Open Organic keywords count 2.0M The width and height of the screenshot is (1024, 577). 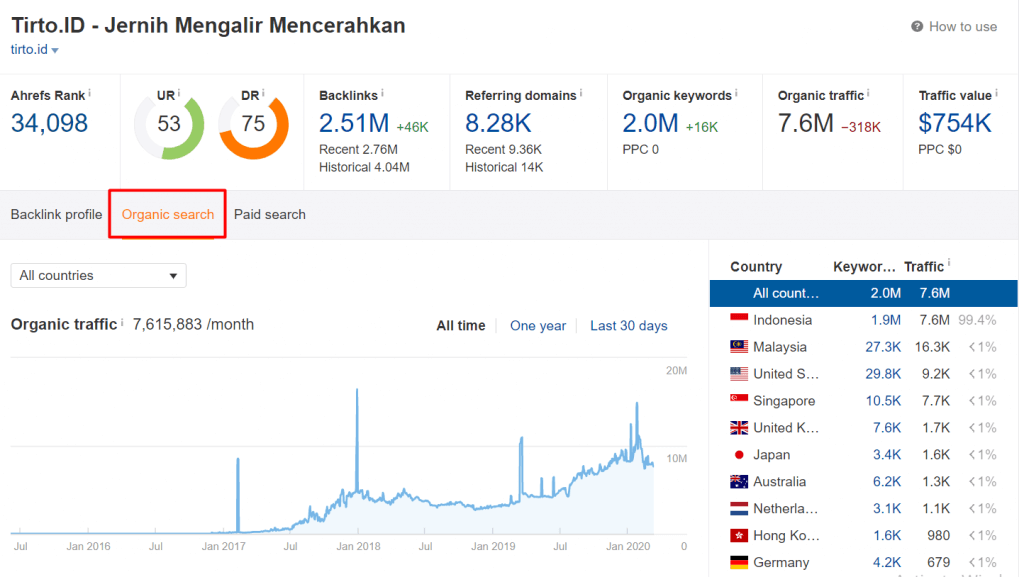[650, 123]
